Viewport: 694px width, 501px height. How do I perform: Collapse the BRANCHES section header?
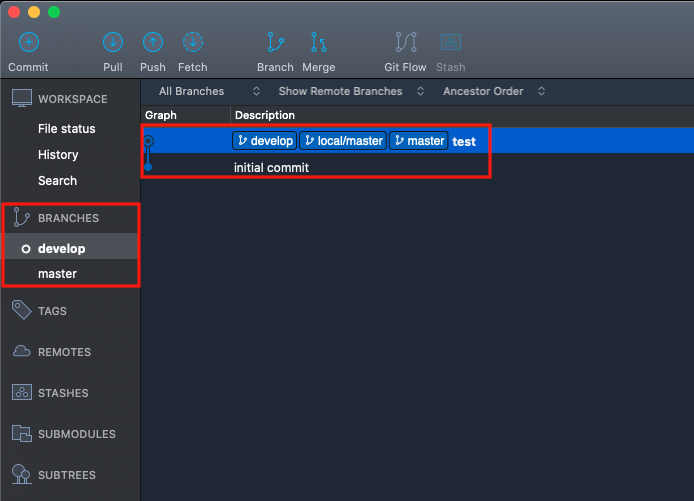coord(69,218)
